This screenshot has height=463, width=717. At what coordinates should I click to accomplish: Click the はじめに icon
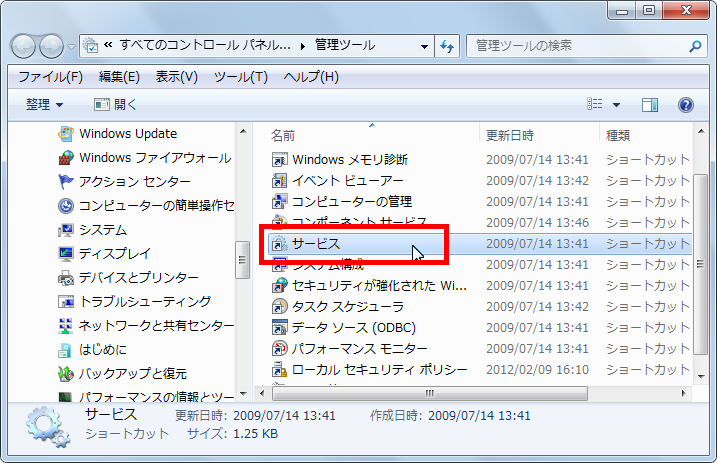[66, 350]
